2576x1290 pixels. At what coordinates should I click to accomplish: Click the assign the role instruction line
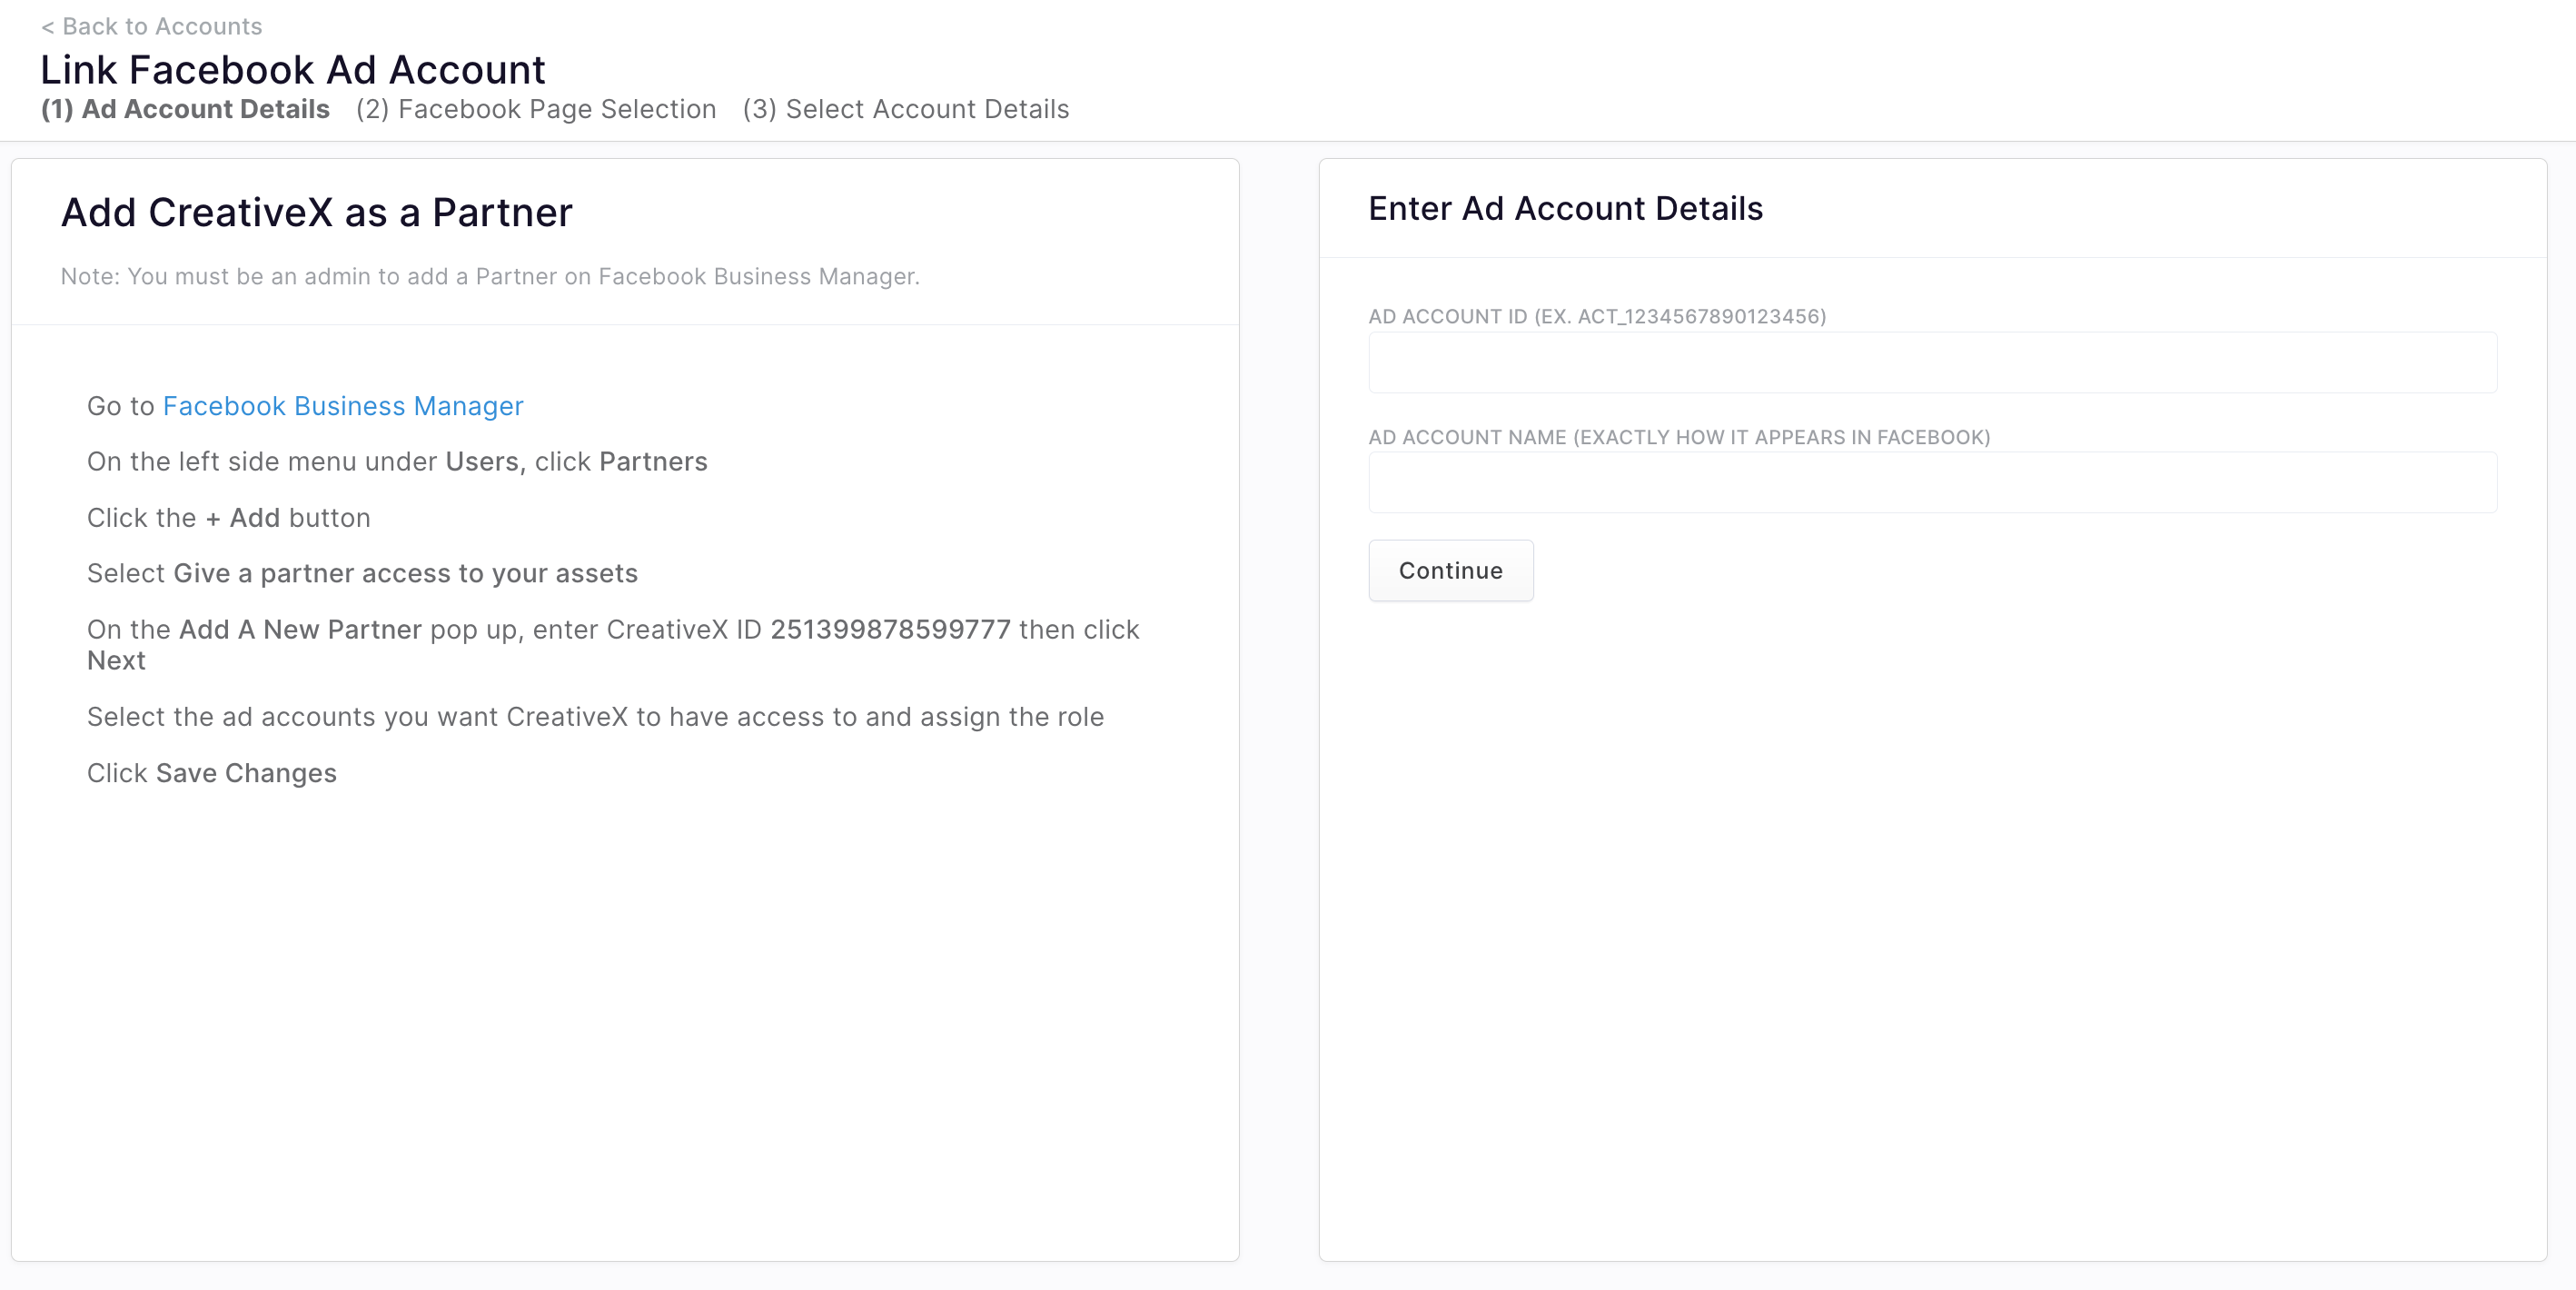click(595, 717)
